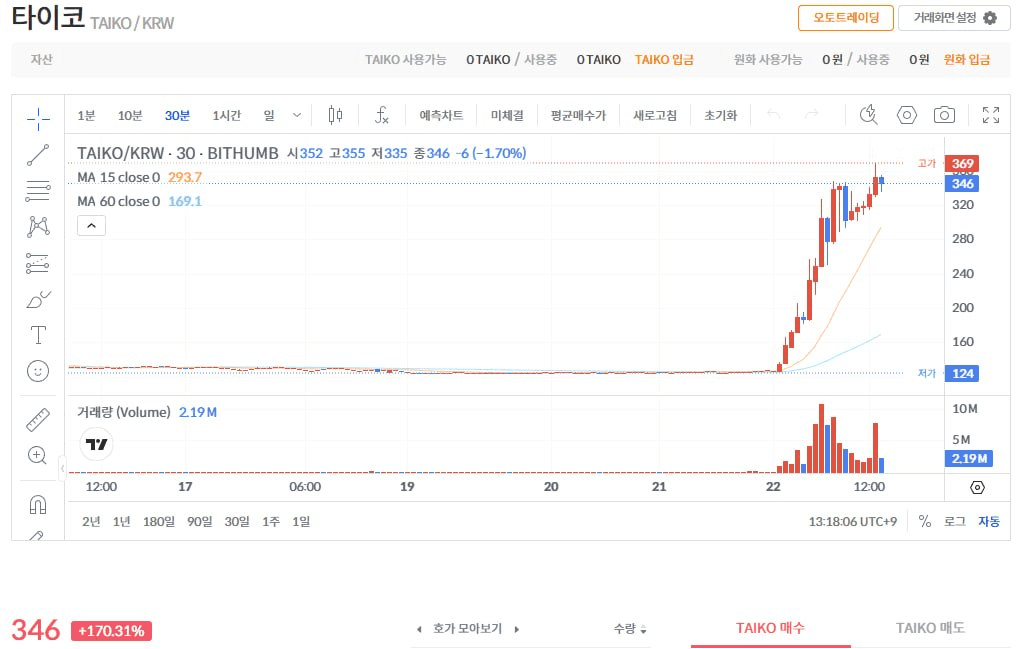Click the TradingView logo
The width and height of the screenshot is (1017, 649).
click(97, 444)
